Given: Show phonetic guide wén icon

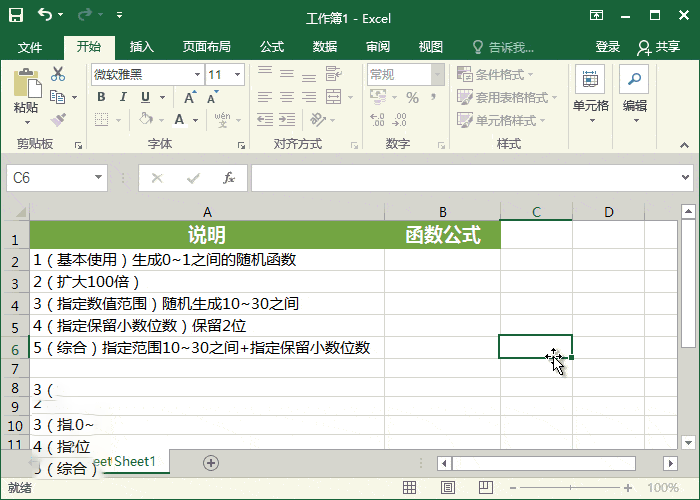Looking at the screenshot, I should (222, 120).
